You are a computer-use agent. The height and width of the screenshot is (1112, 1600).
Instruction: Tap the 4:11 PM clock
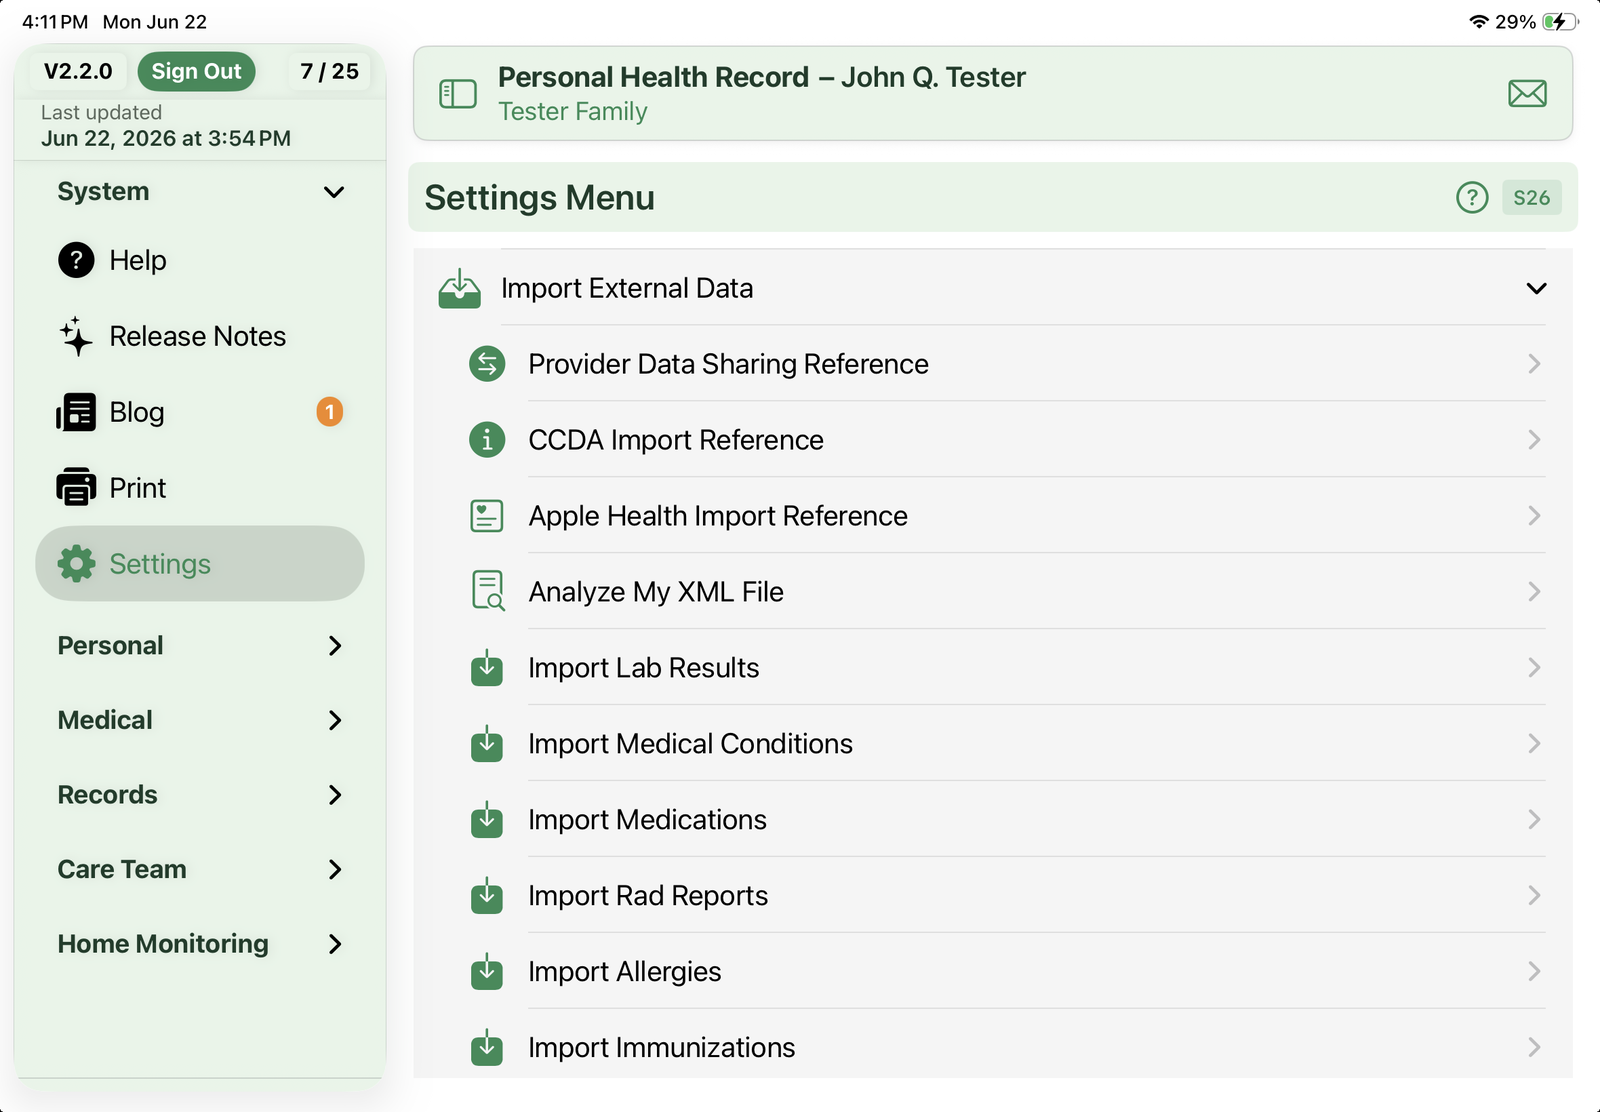(x=55, y=22)
